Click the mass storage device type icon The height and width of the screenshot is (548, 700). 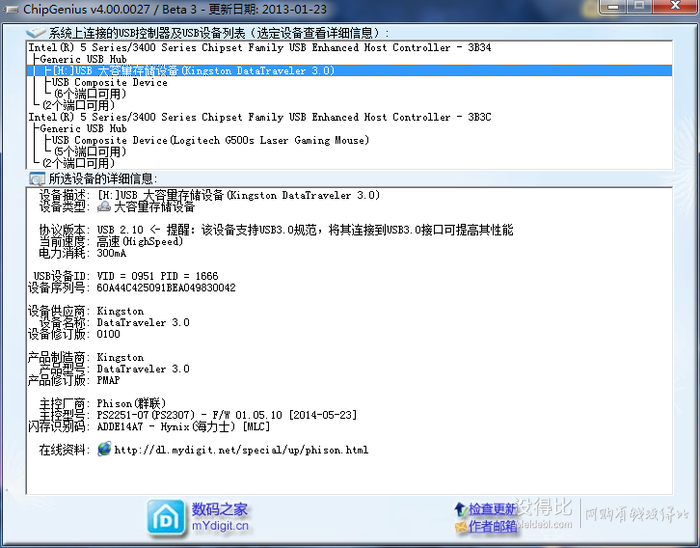click(x=104, y=207)
